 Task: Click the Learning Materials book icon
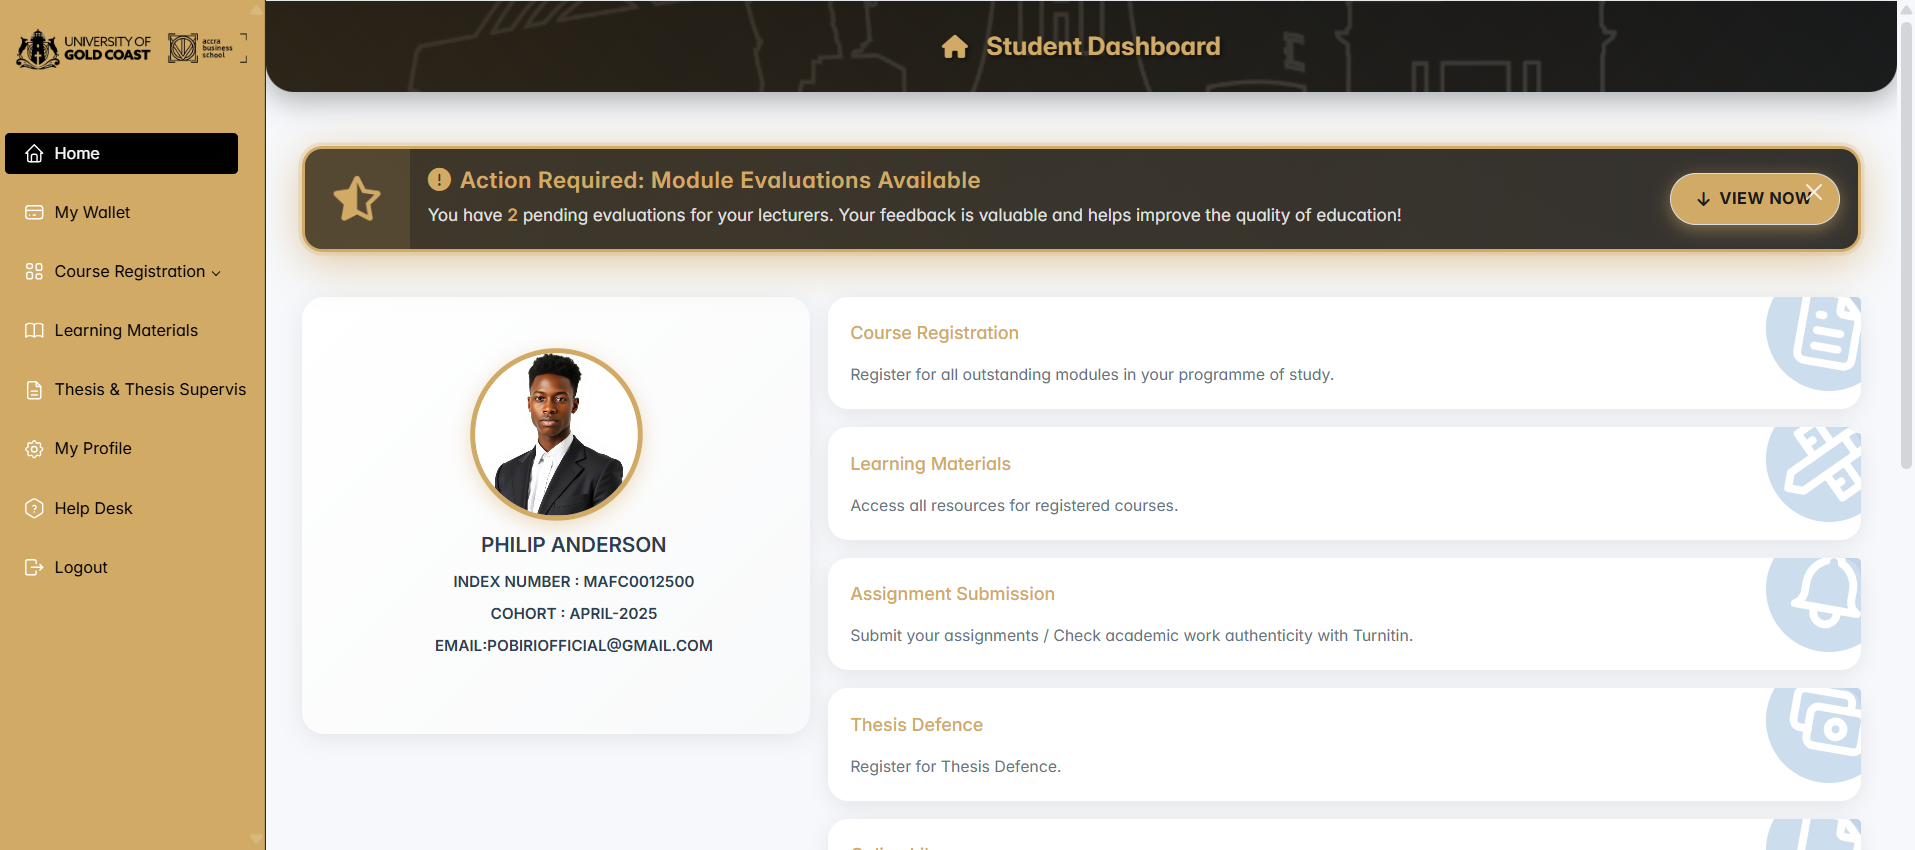34,331
